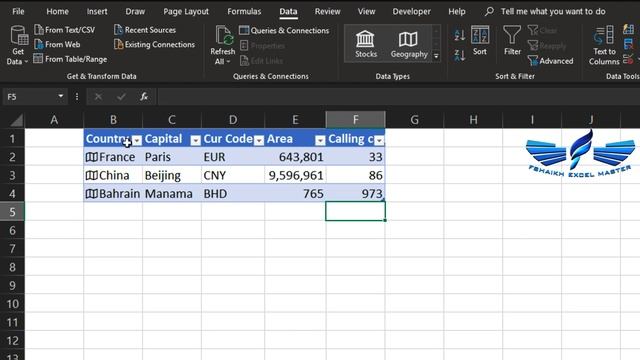Toggle the Filter funnel button
The height and width of the screenshot is (360, 640).
(x=512, y=41)
